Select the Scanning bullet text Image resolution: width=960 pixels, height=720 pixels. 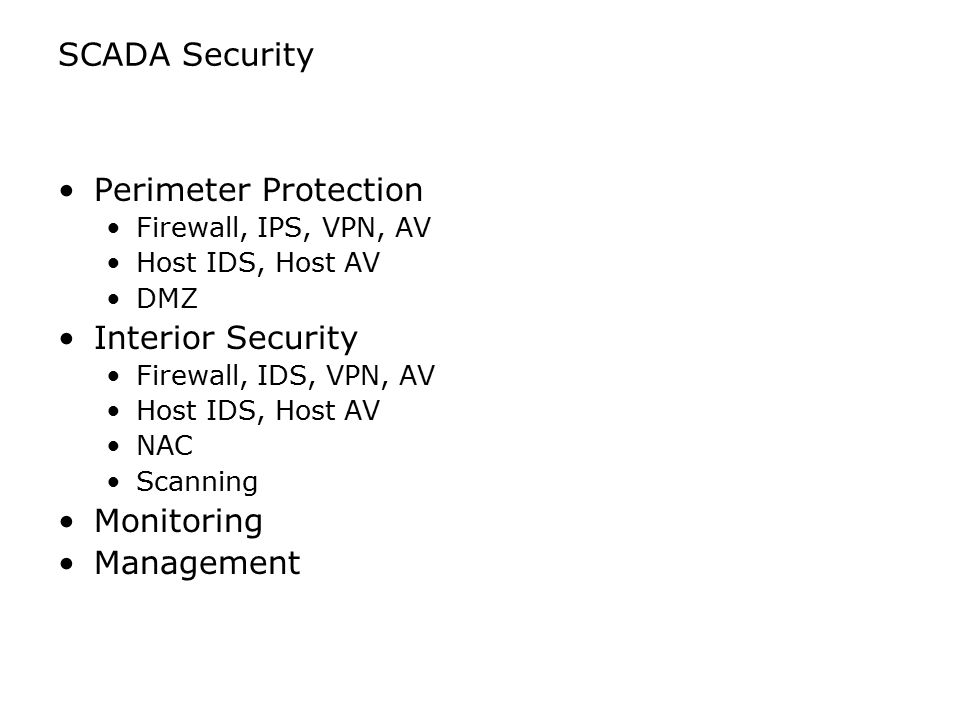point(197,482)
